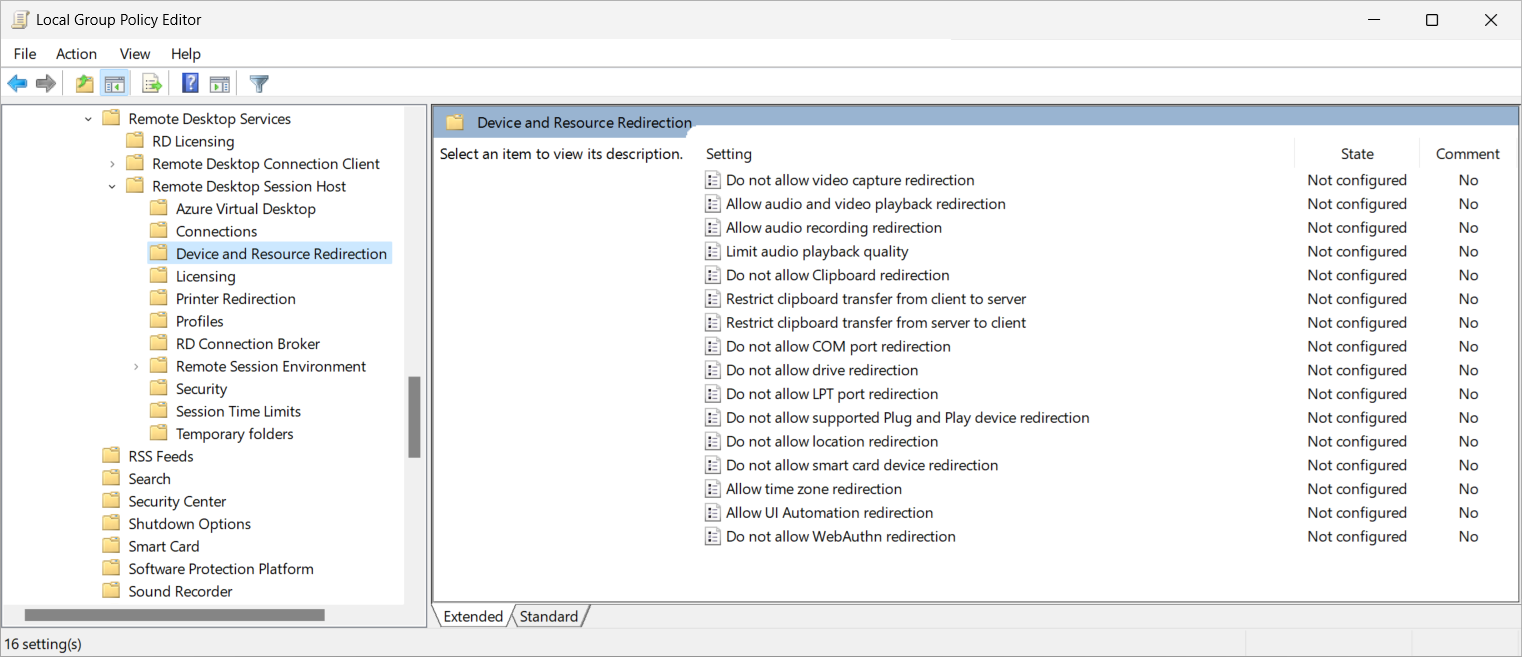This screenshot has height=662, width=1522.
Task: Open the parent folder using the Up One Level icon
Action: pyautogui.click(x=84, y=83)
